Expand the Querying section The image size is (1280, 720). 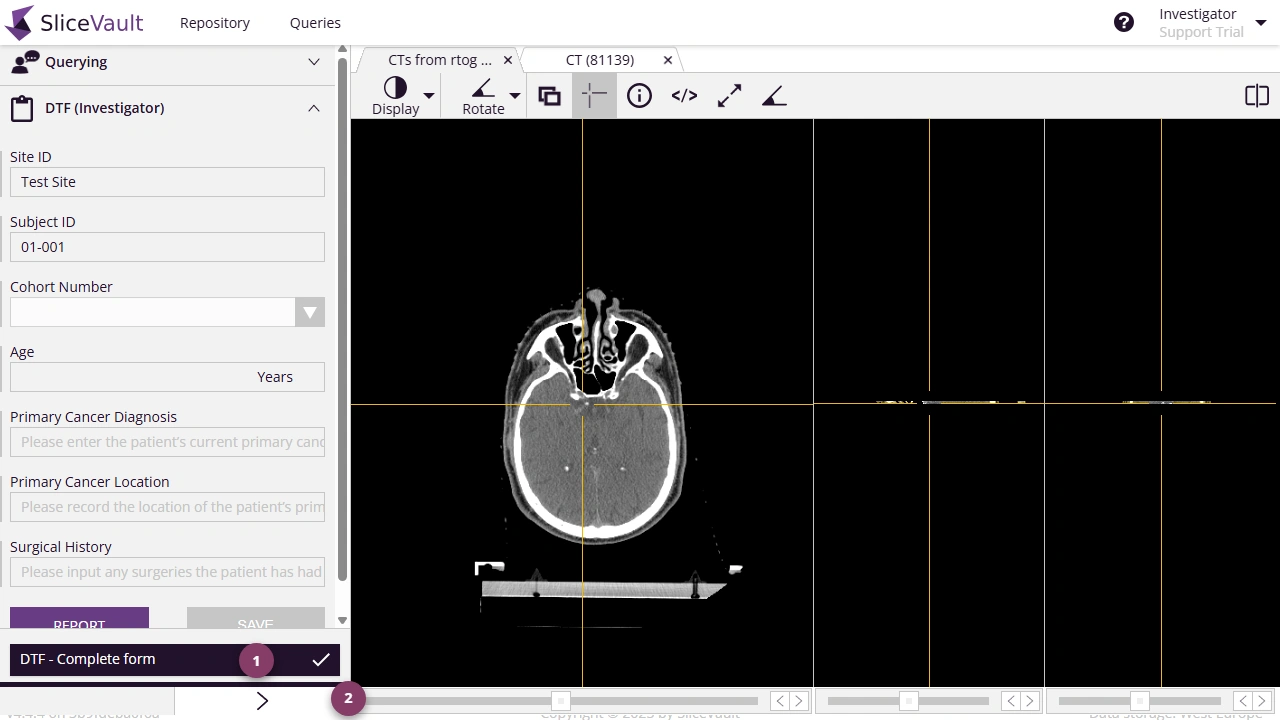(x=314, y=62)
